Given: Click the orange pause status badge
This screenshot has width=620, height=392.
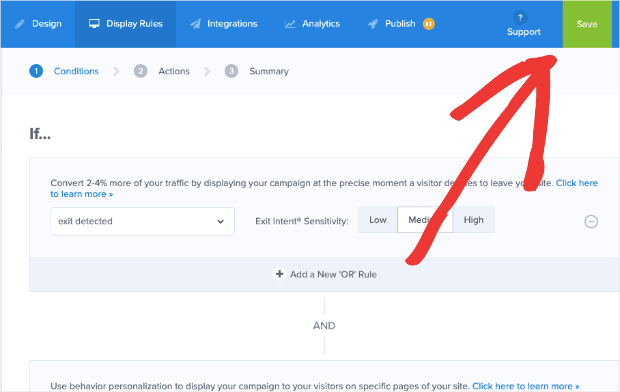Looking at the screenshot, I should tap(429, 24).
